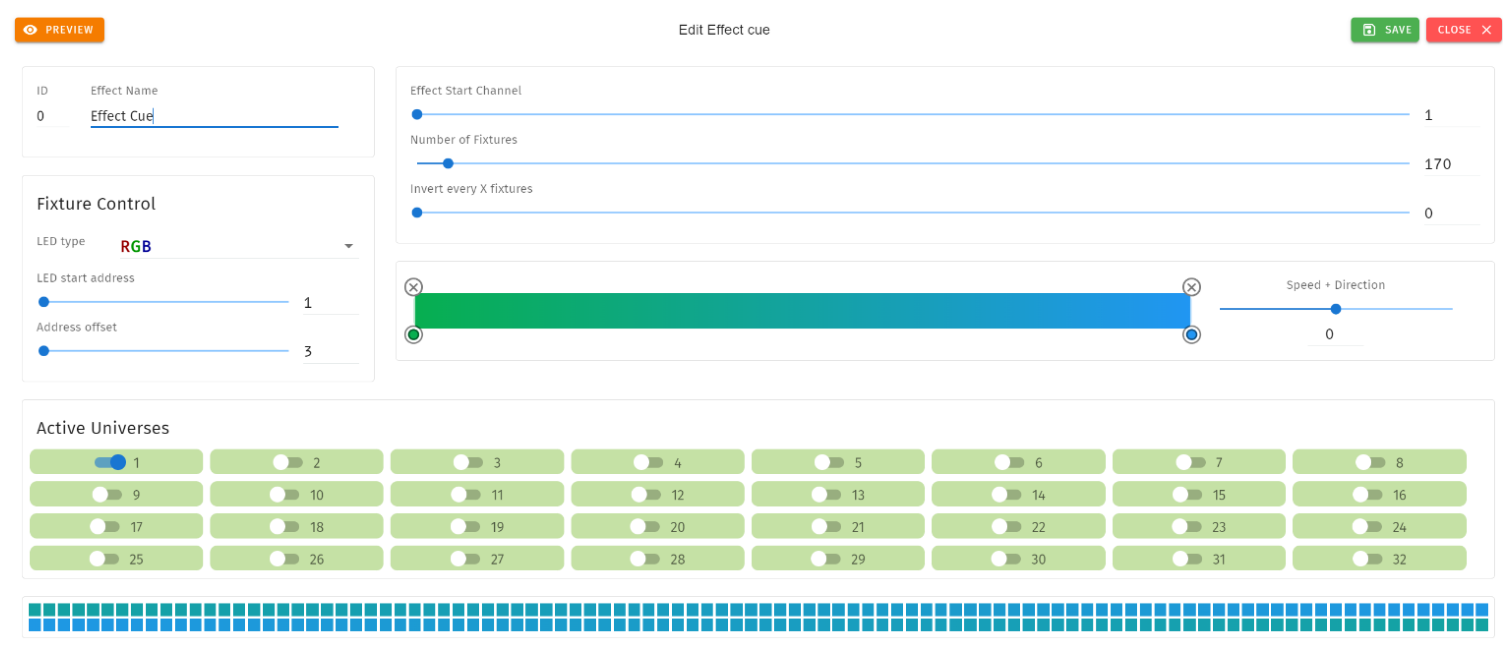The height and width of the screenshot is (660, 1503).
Task: Enable universe 9 toggle
Action: pos(107,494)
